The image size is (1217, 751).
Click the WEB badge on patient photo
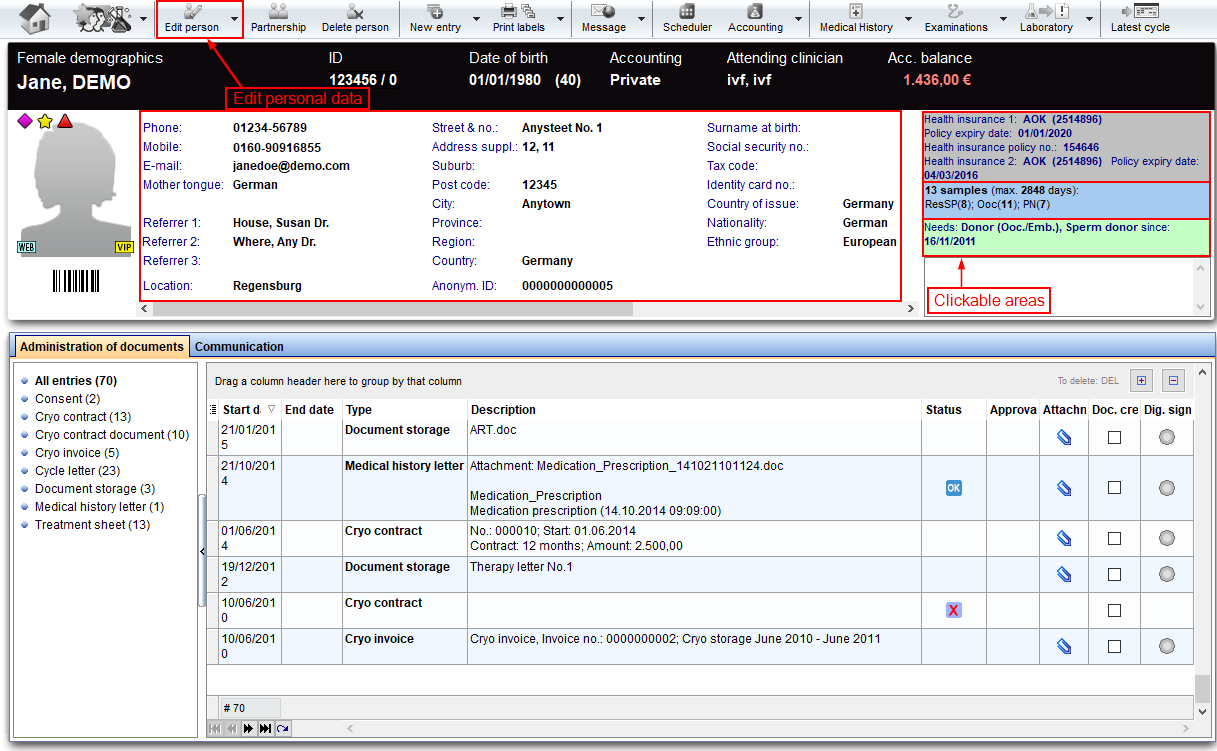tap(27, 247)
